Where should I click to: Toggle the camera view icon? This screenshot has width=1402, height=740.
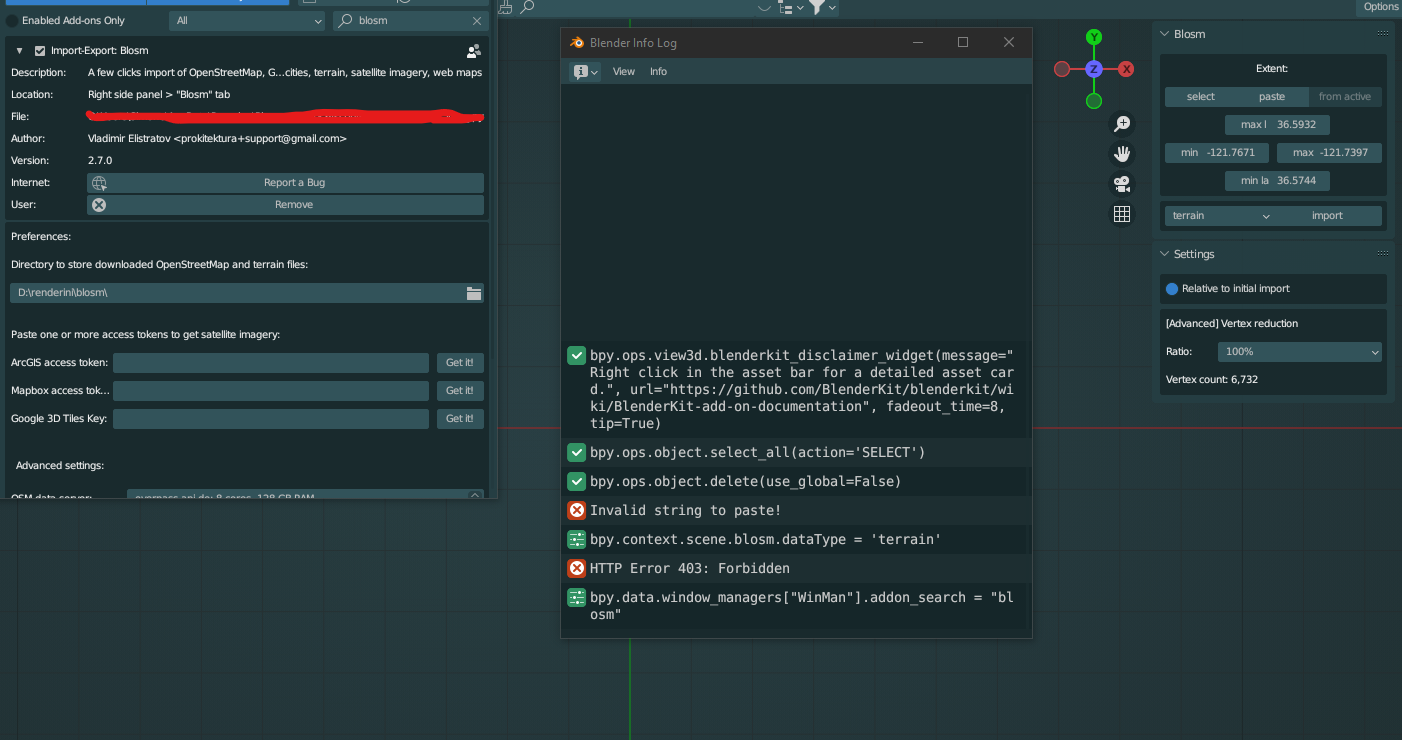click(1122, 184)
